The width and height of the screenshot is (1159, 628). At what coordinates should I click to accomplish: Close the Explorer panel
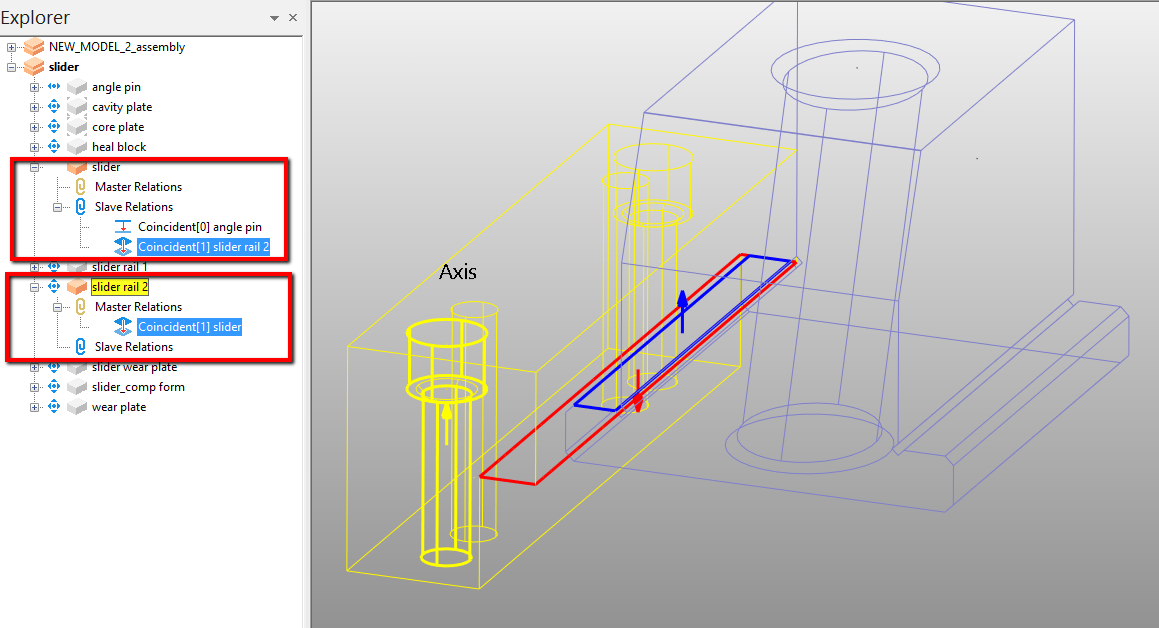(x=292, y=17)
